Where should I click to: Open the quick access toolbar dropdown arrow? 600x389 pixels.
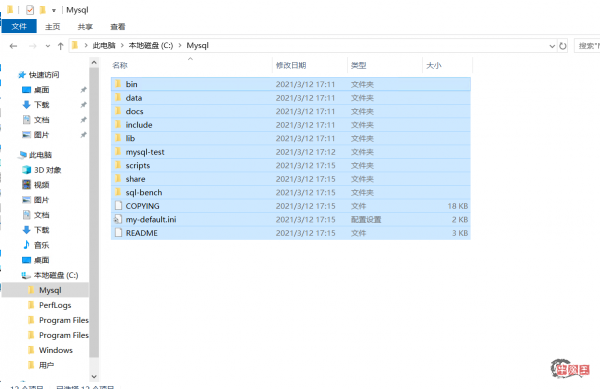tap(54, 11)
